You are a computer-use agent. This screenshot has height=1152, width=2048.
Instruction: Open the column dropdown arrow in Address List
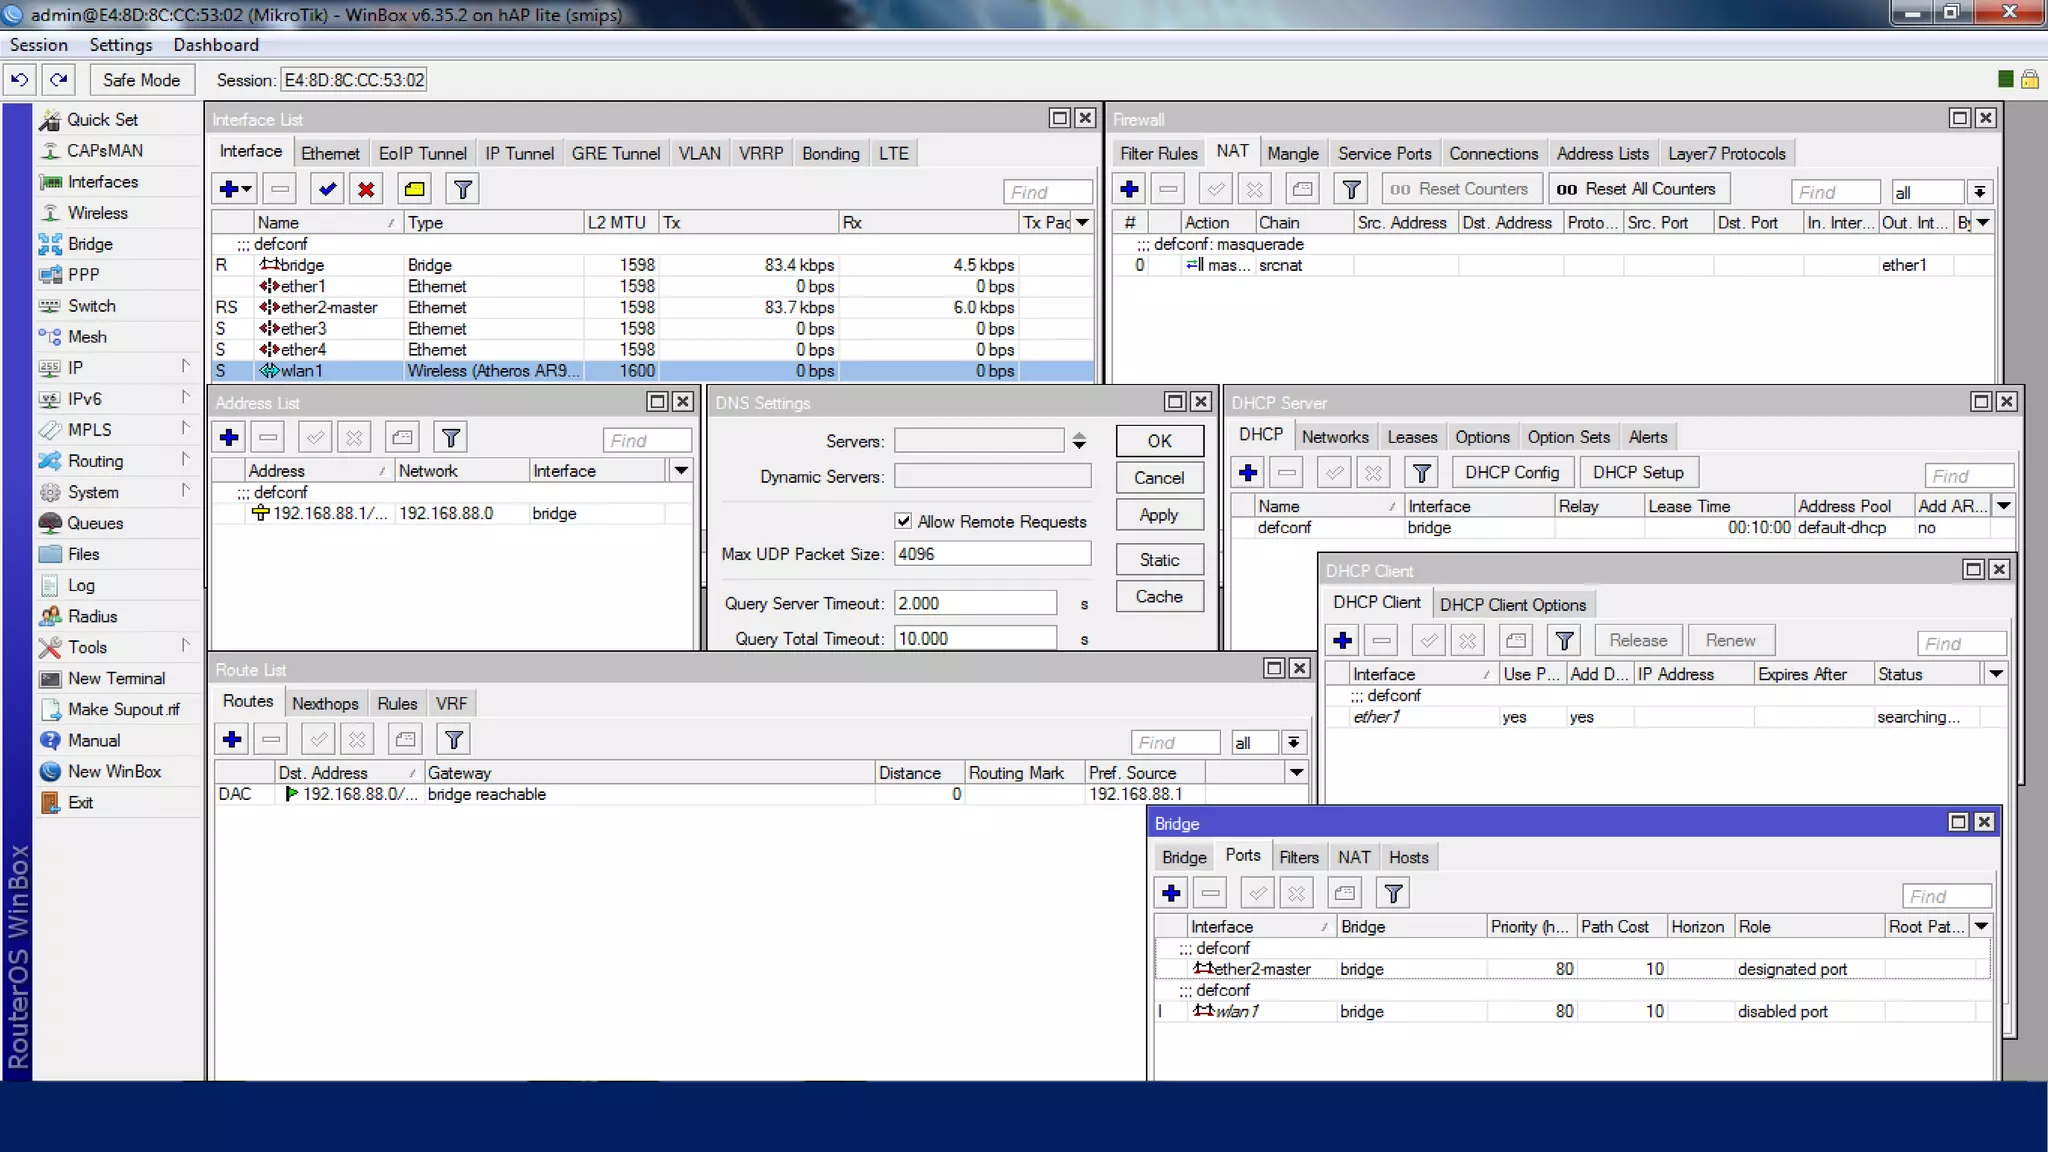coord(681,470)
